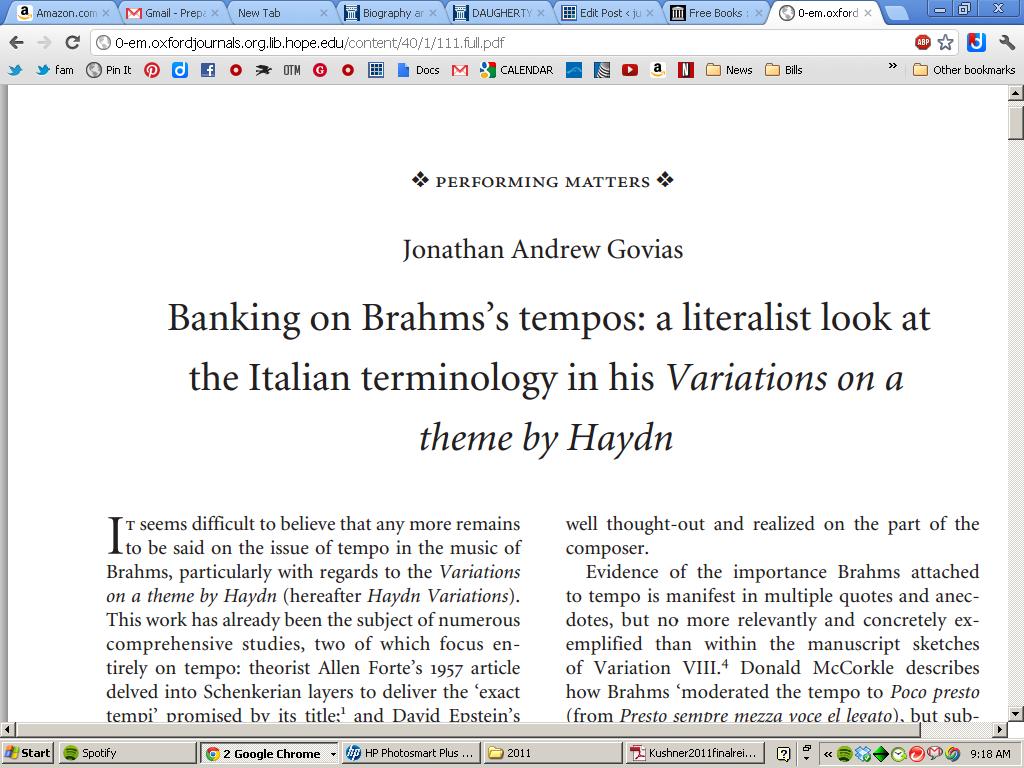Switch to the Edit Post tab

click(607, 12)
